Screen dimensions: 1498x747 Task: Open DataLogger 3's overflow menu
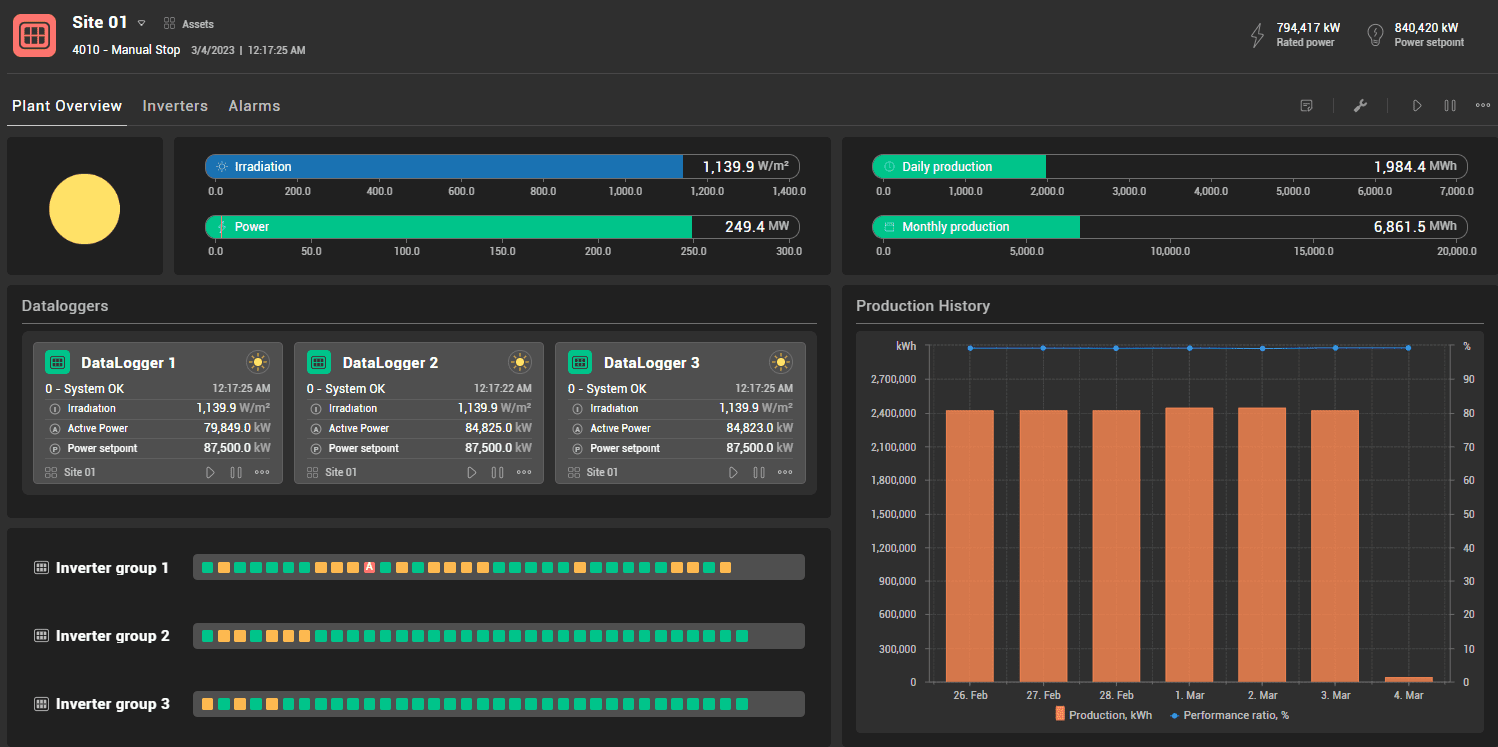click(785, 471)
